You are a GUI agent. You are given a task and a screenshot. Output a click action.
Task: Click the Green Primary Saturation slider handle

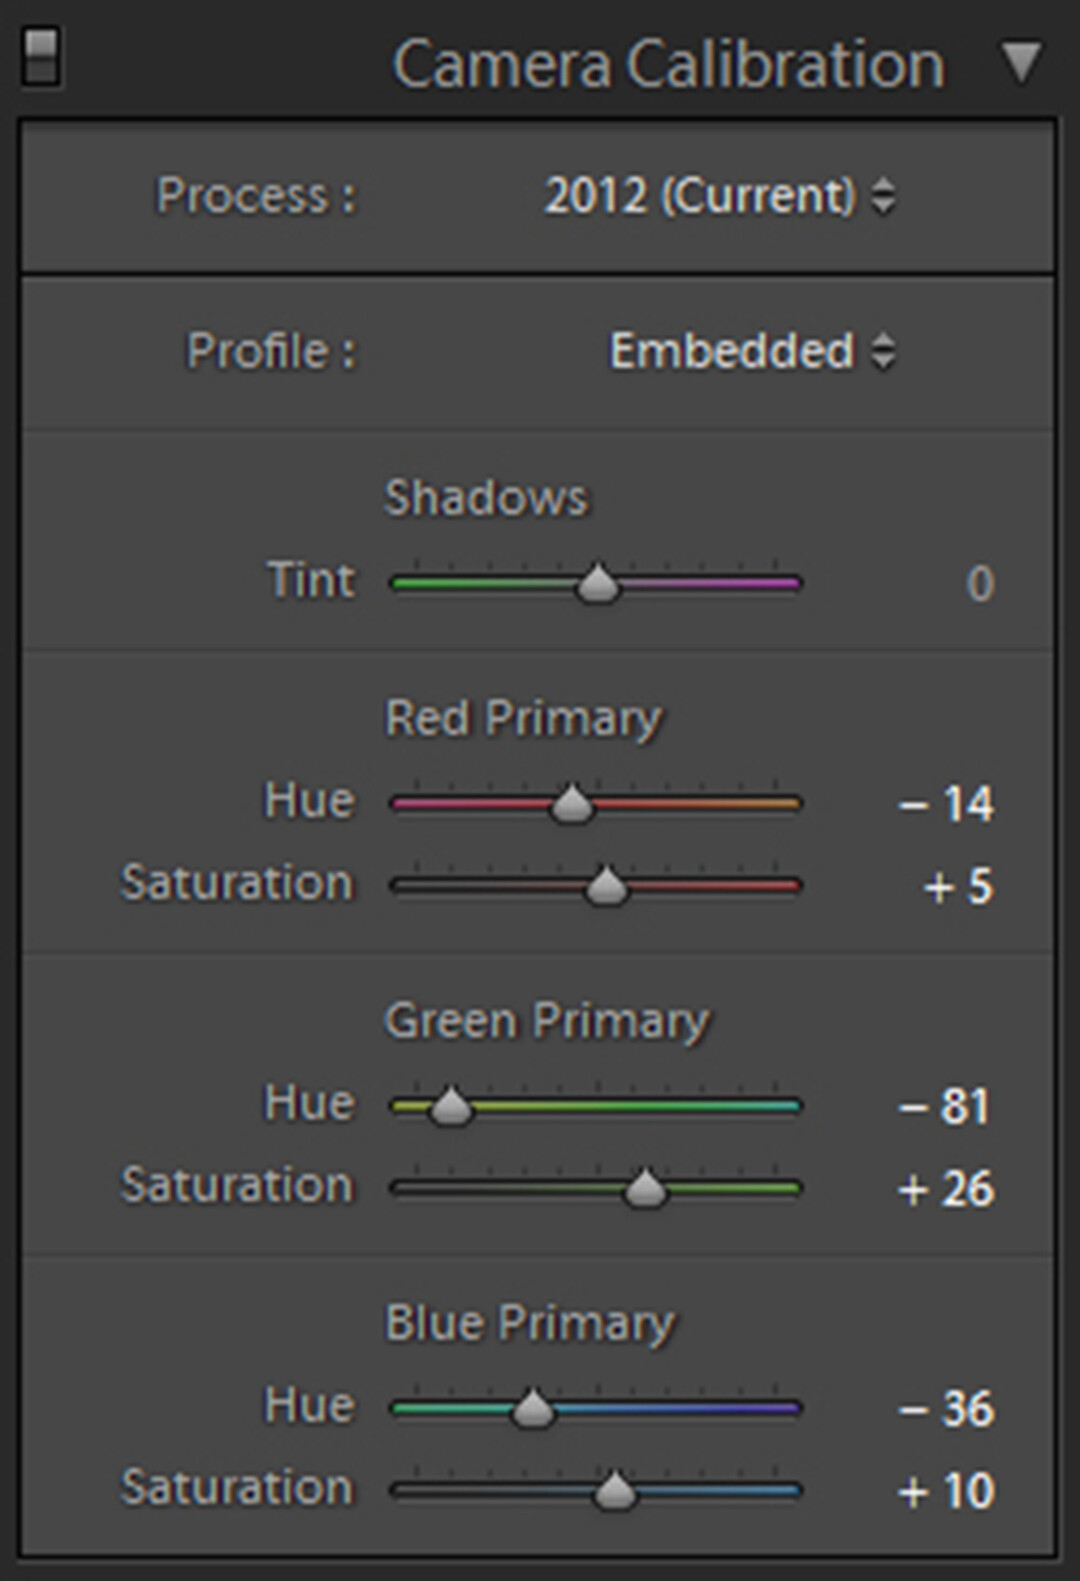click(645, 1189)
